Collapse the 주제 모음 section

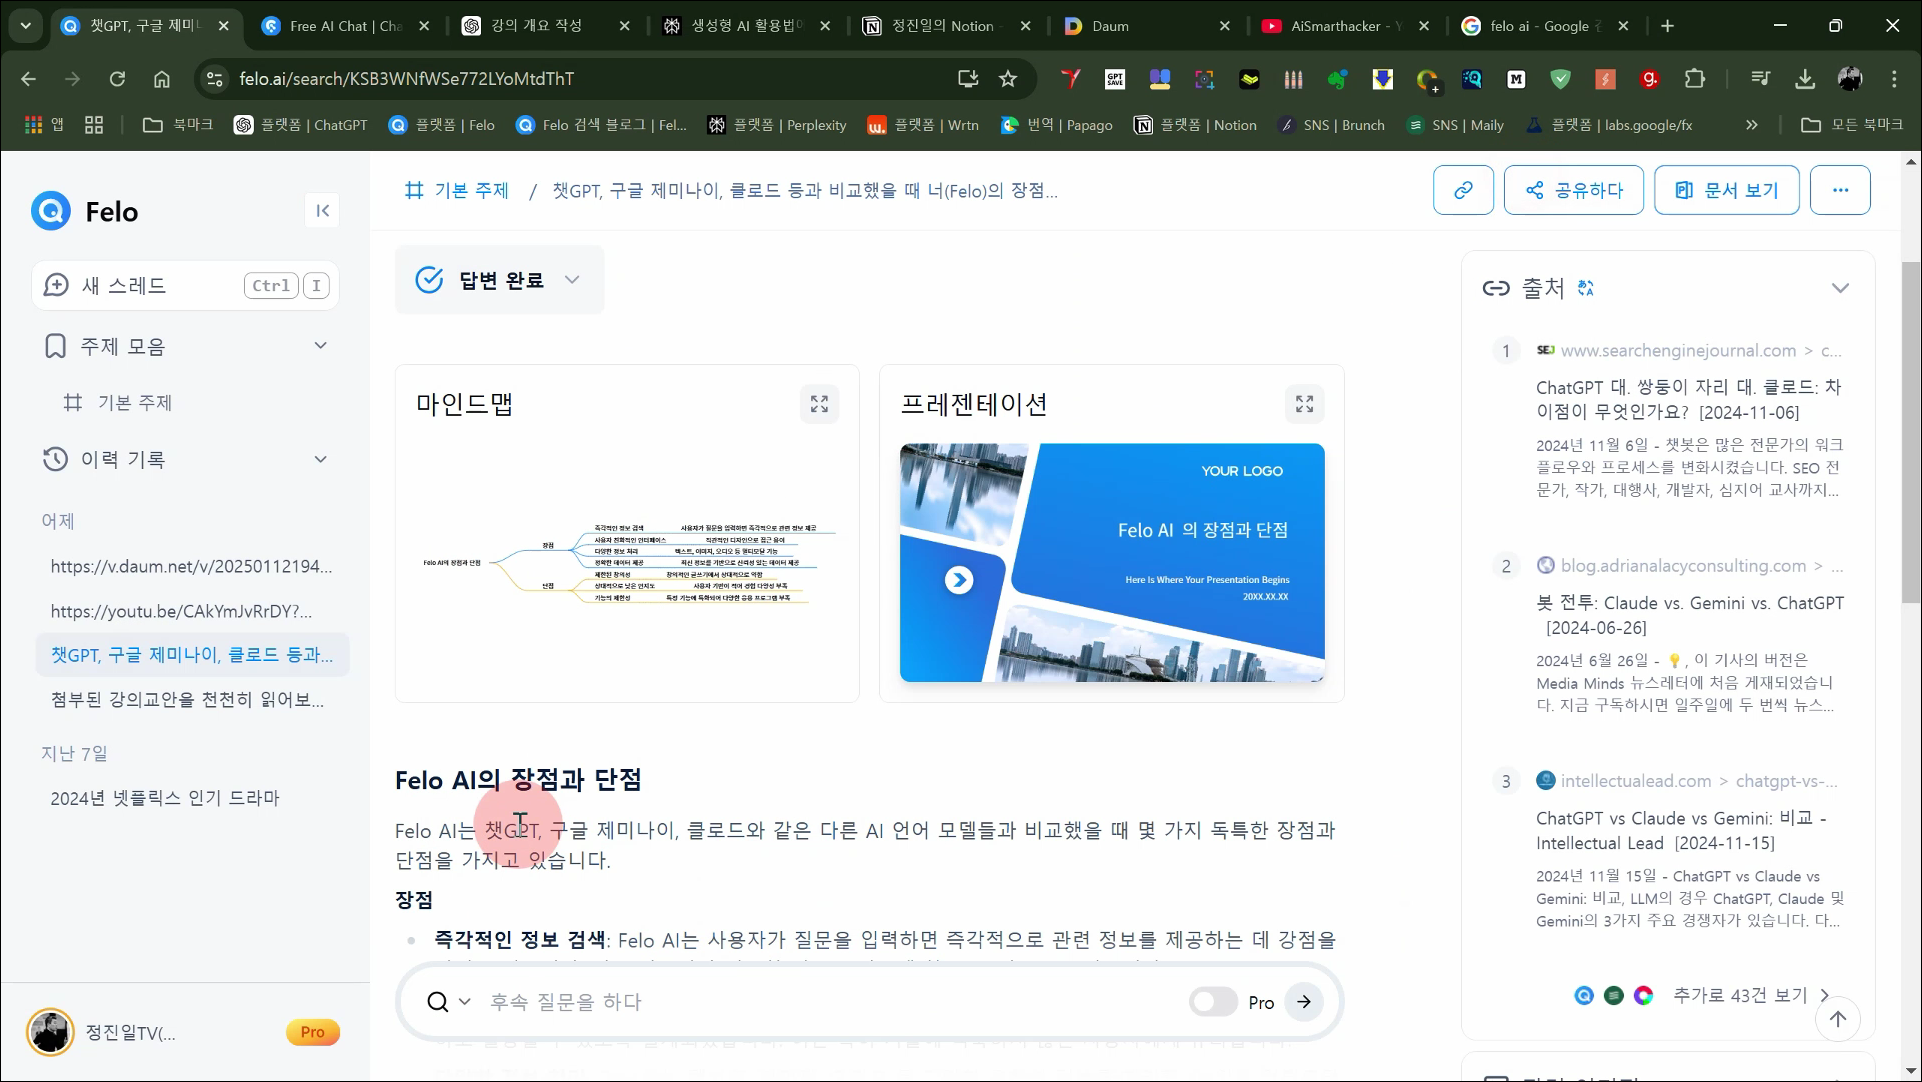[x=320, y=346]
